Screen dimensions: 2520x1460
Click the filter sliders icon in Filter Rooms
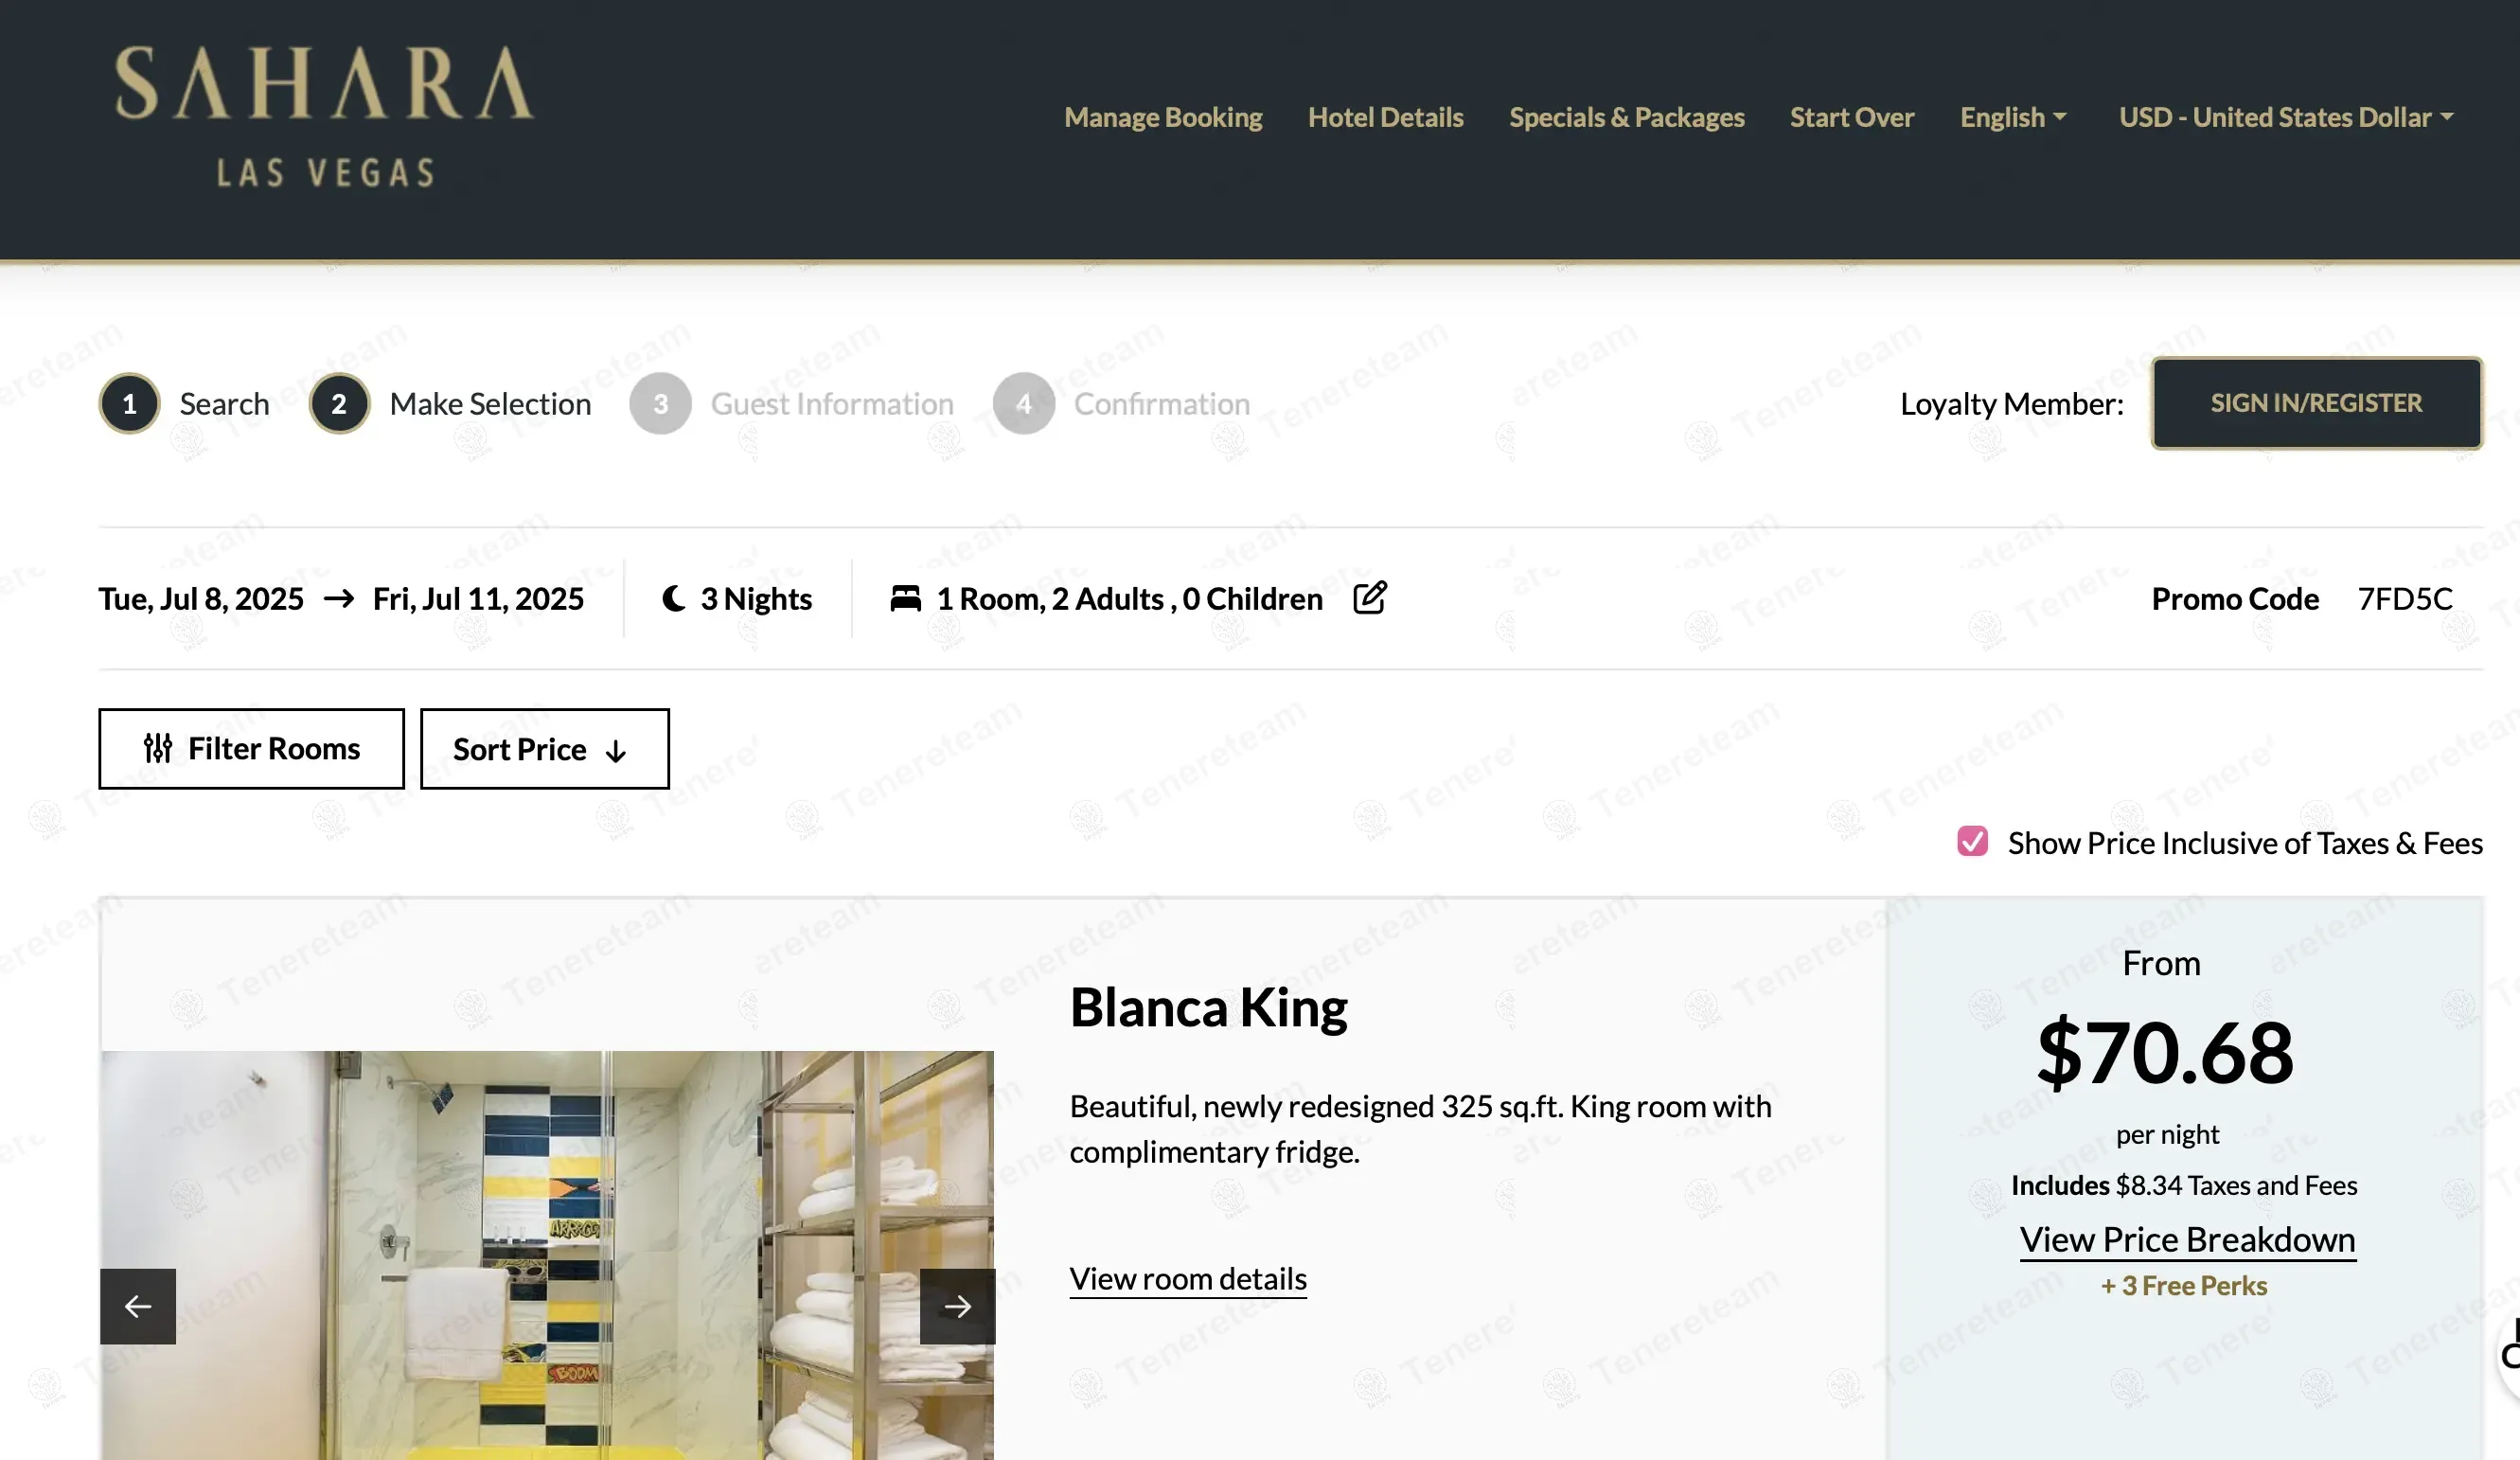click(158, 748)
